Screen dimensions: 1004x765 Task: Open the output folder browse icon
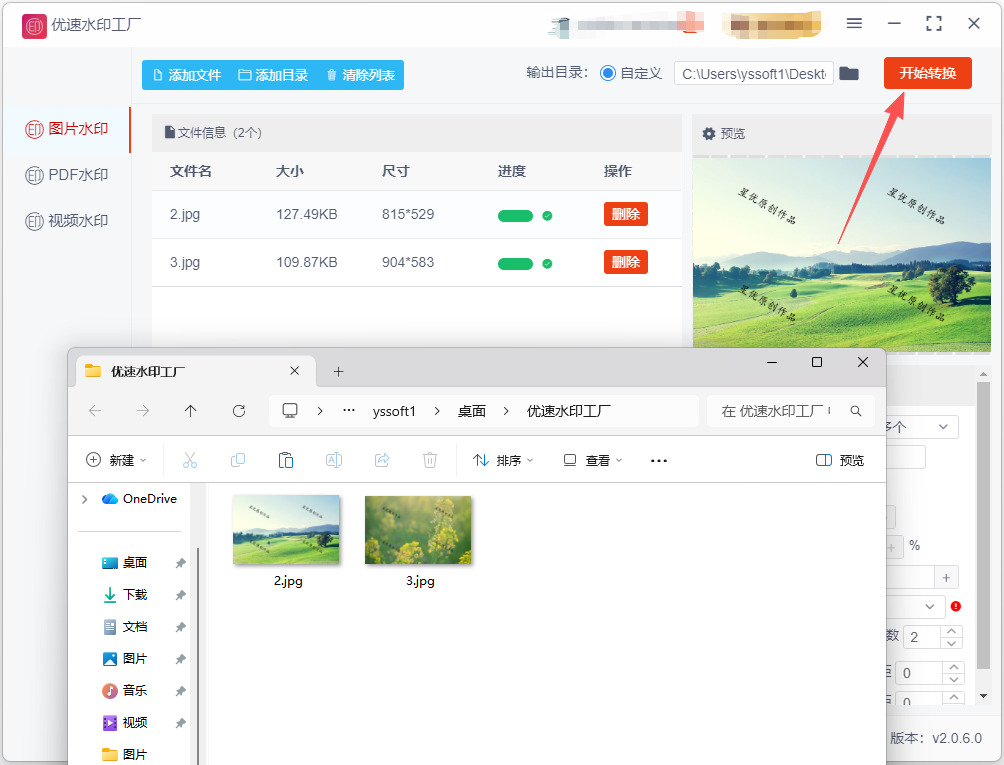pos(849,73)
